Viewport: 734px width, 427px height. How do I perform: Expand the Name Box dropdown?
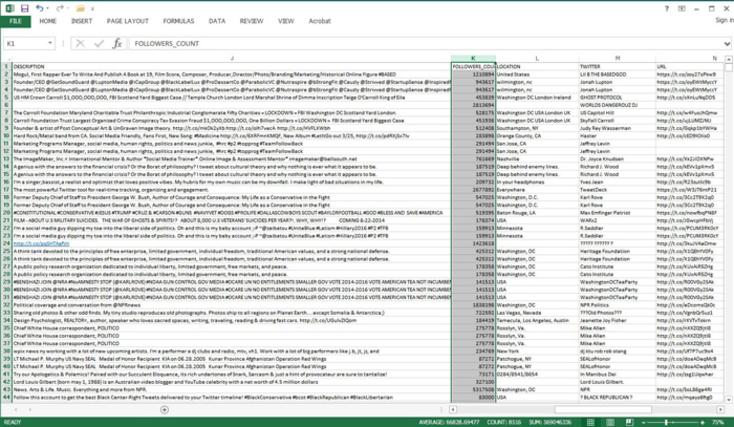click(x=50, y=44)
